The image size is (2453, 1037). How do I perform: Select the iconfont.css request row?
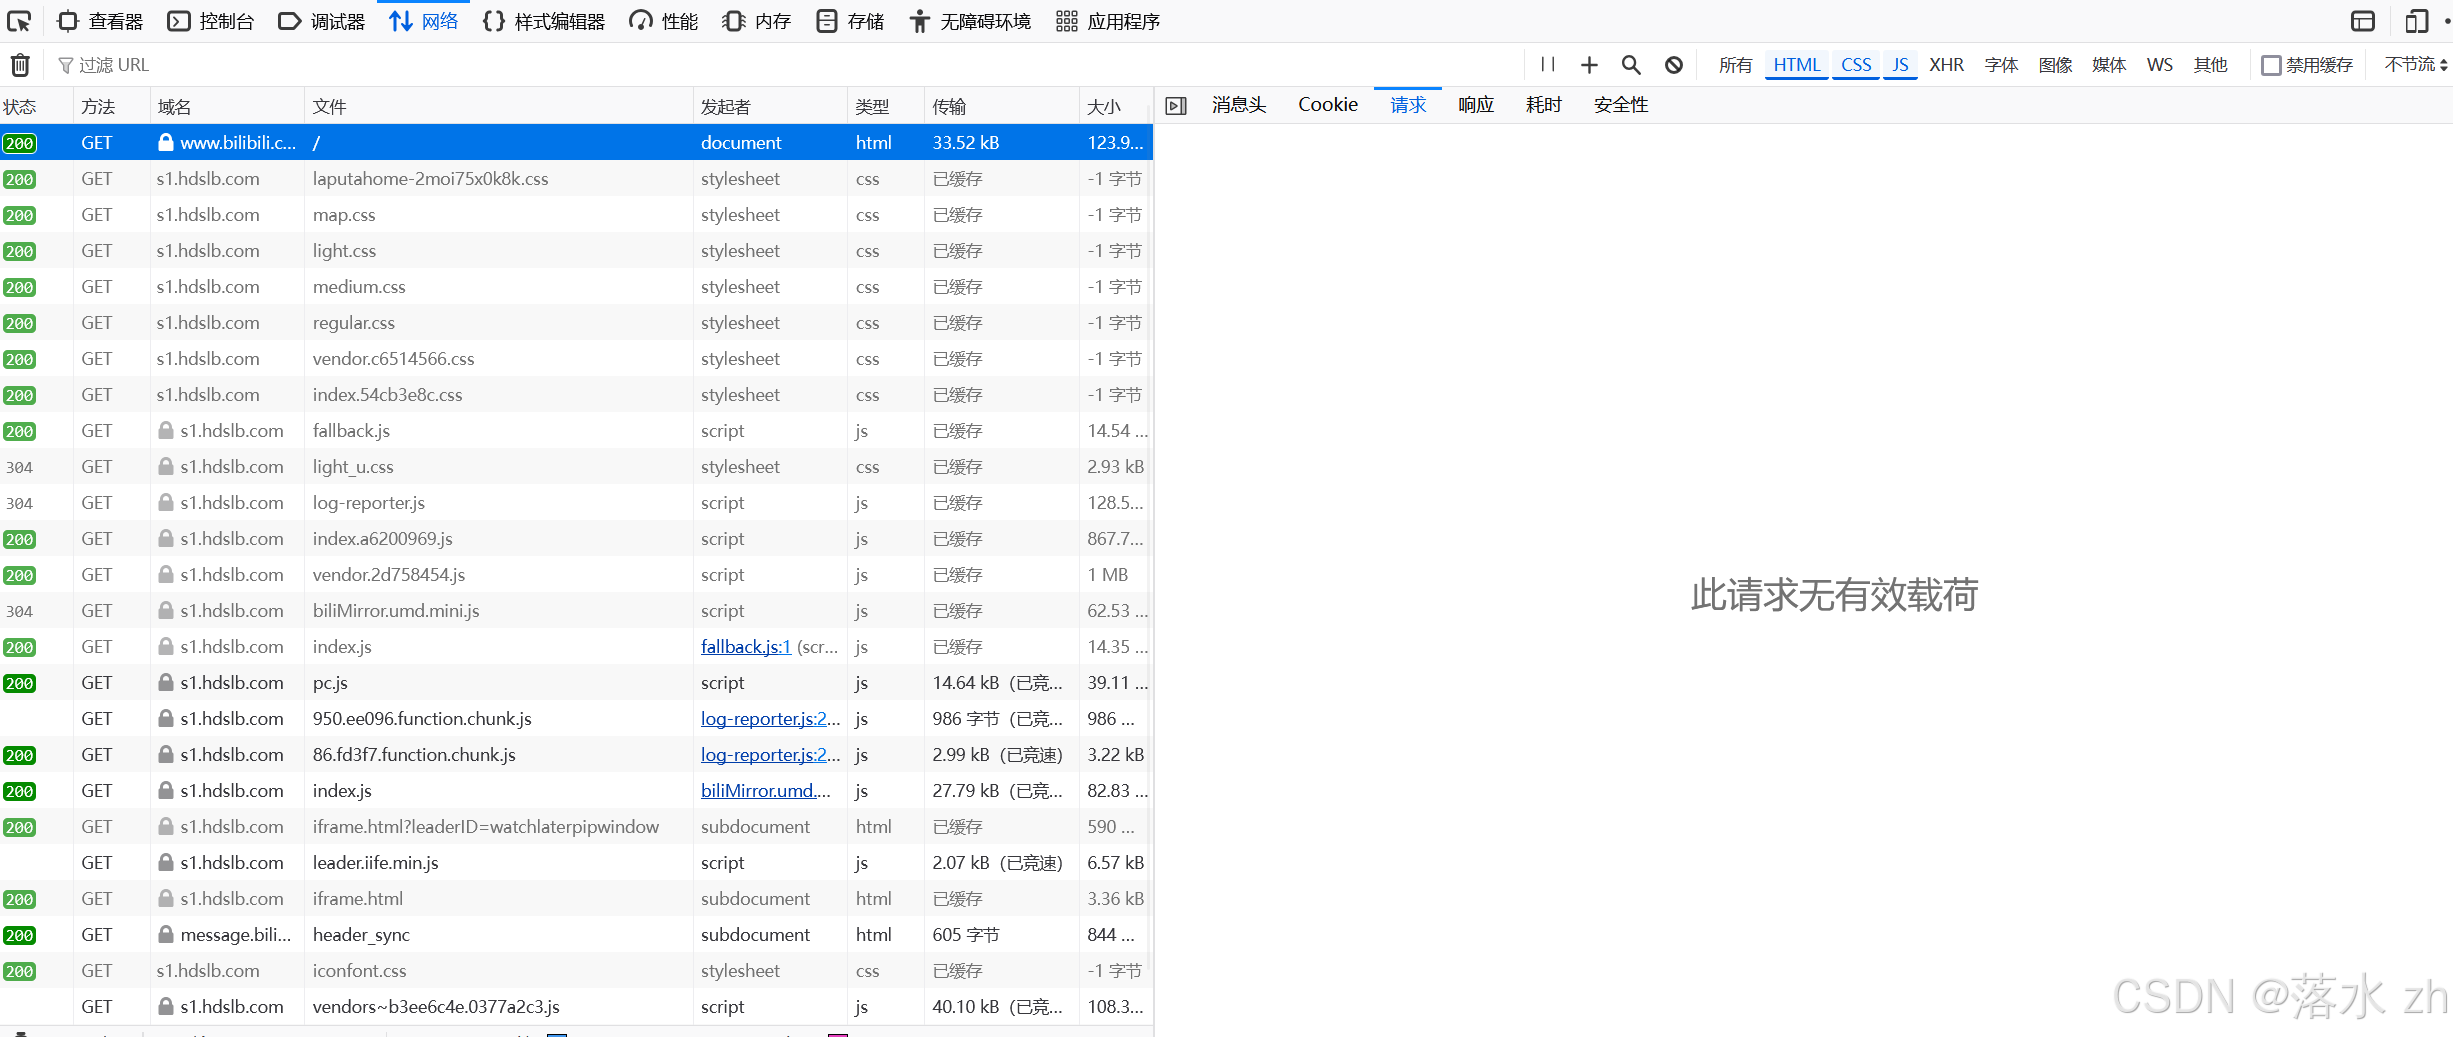pyautogui.click(x=576, y=971)
